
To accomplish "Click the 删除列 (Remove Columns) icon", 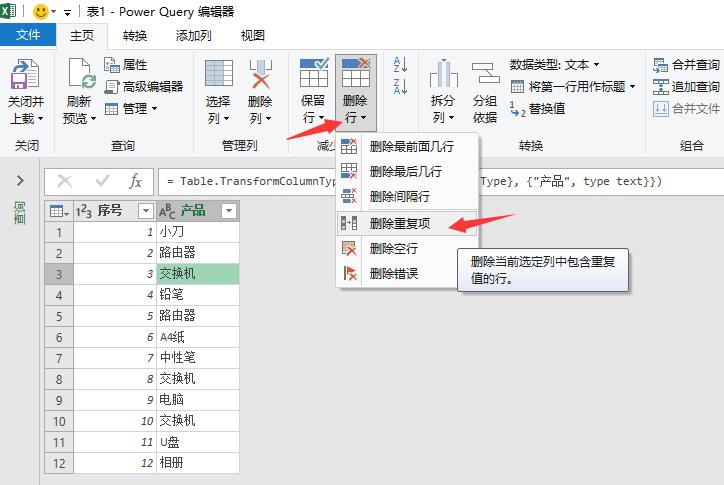I will (x=260, y=74).
